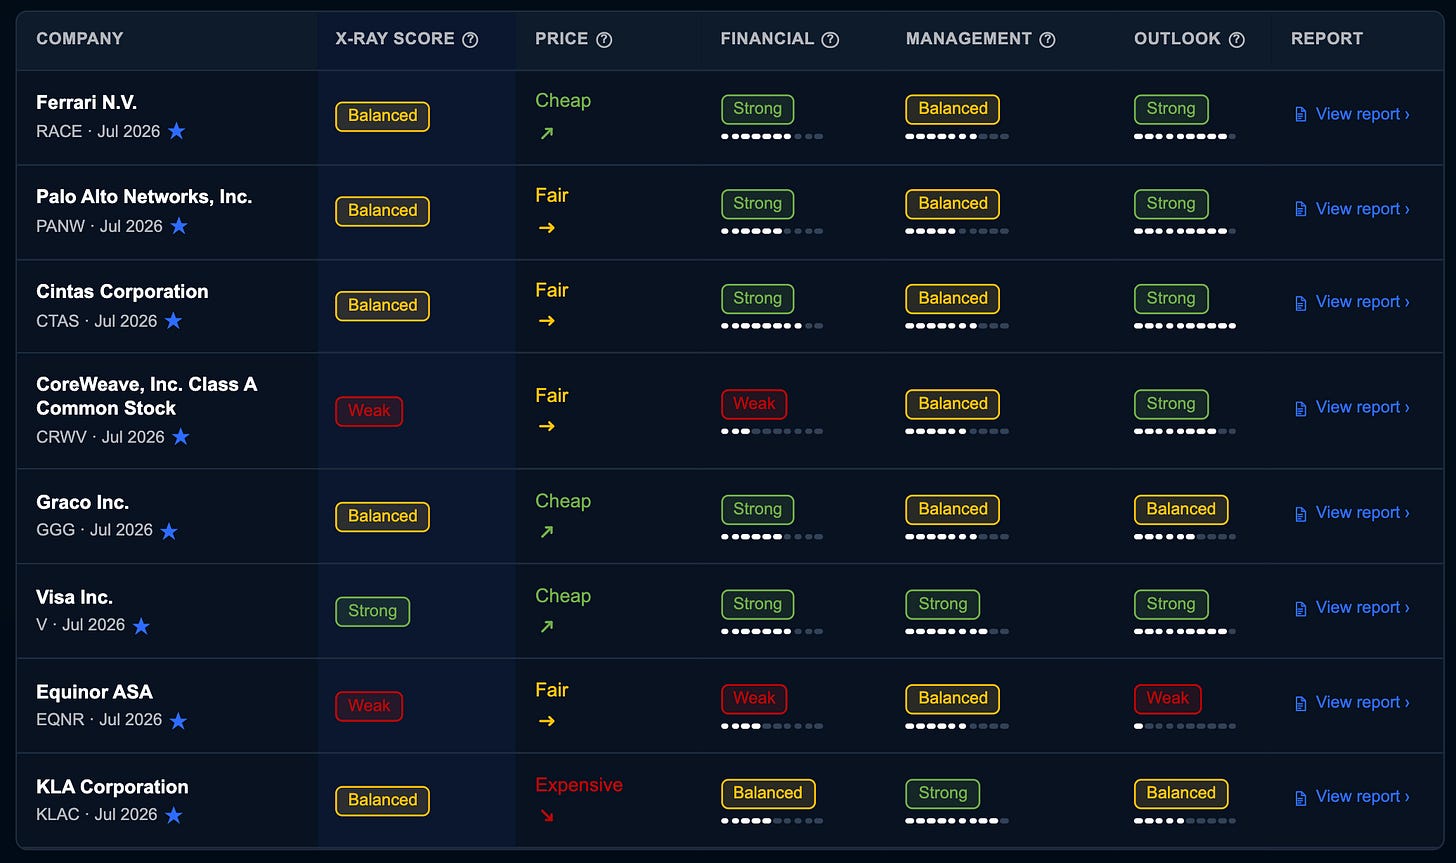Click Equinor's Weak outlook badge
This screenshot has width=1456, height=863.
(x=1168, y=698)
